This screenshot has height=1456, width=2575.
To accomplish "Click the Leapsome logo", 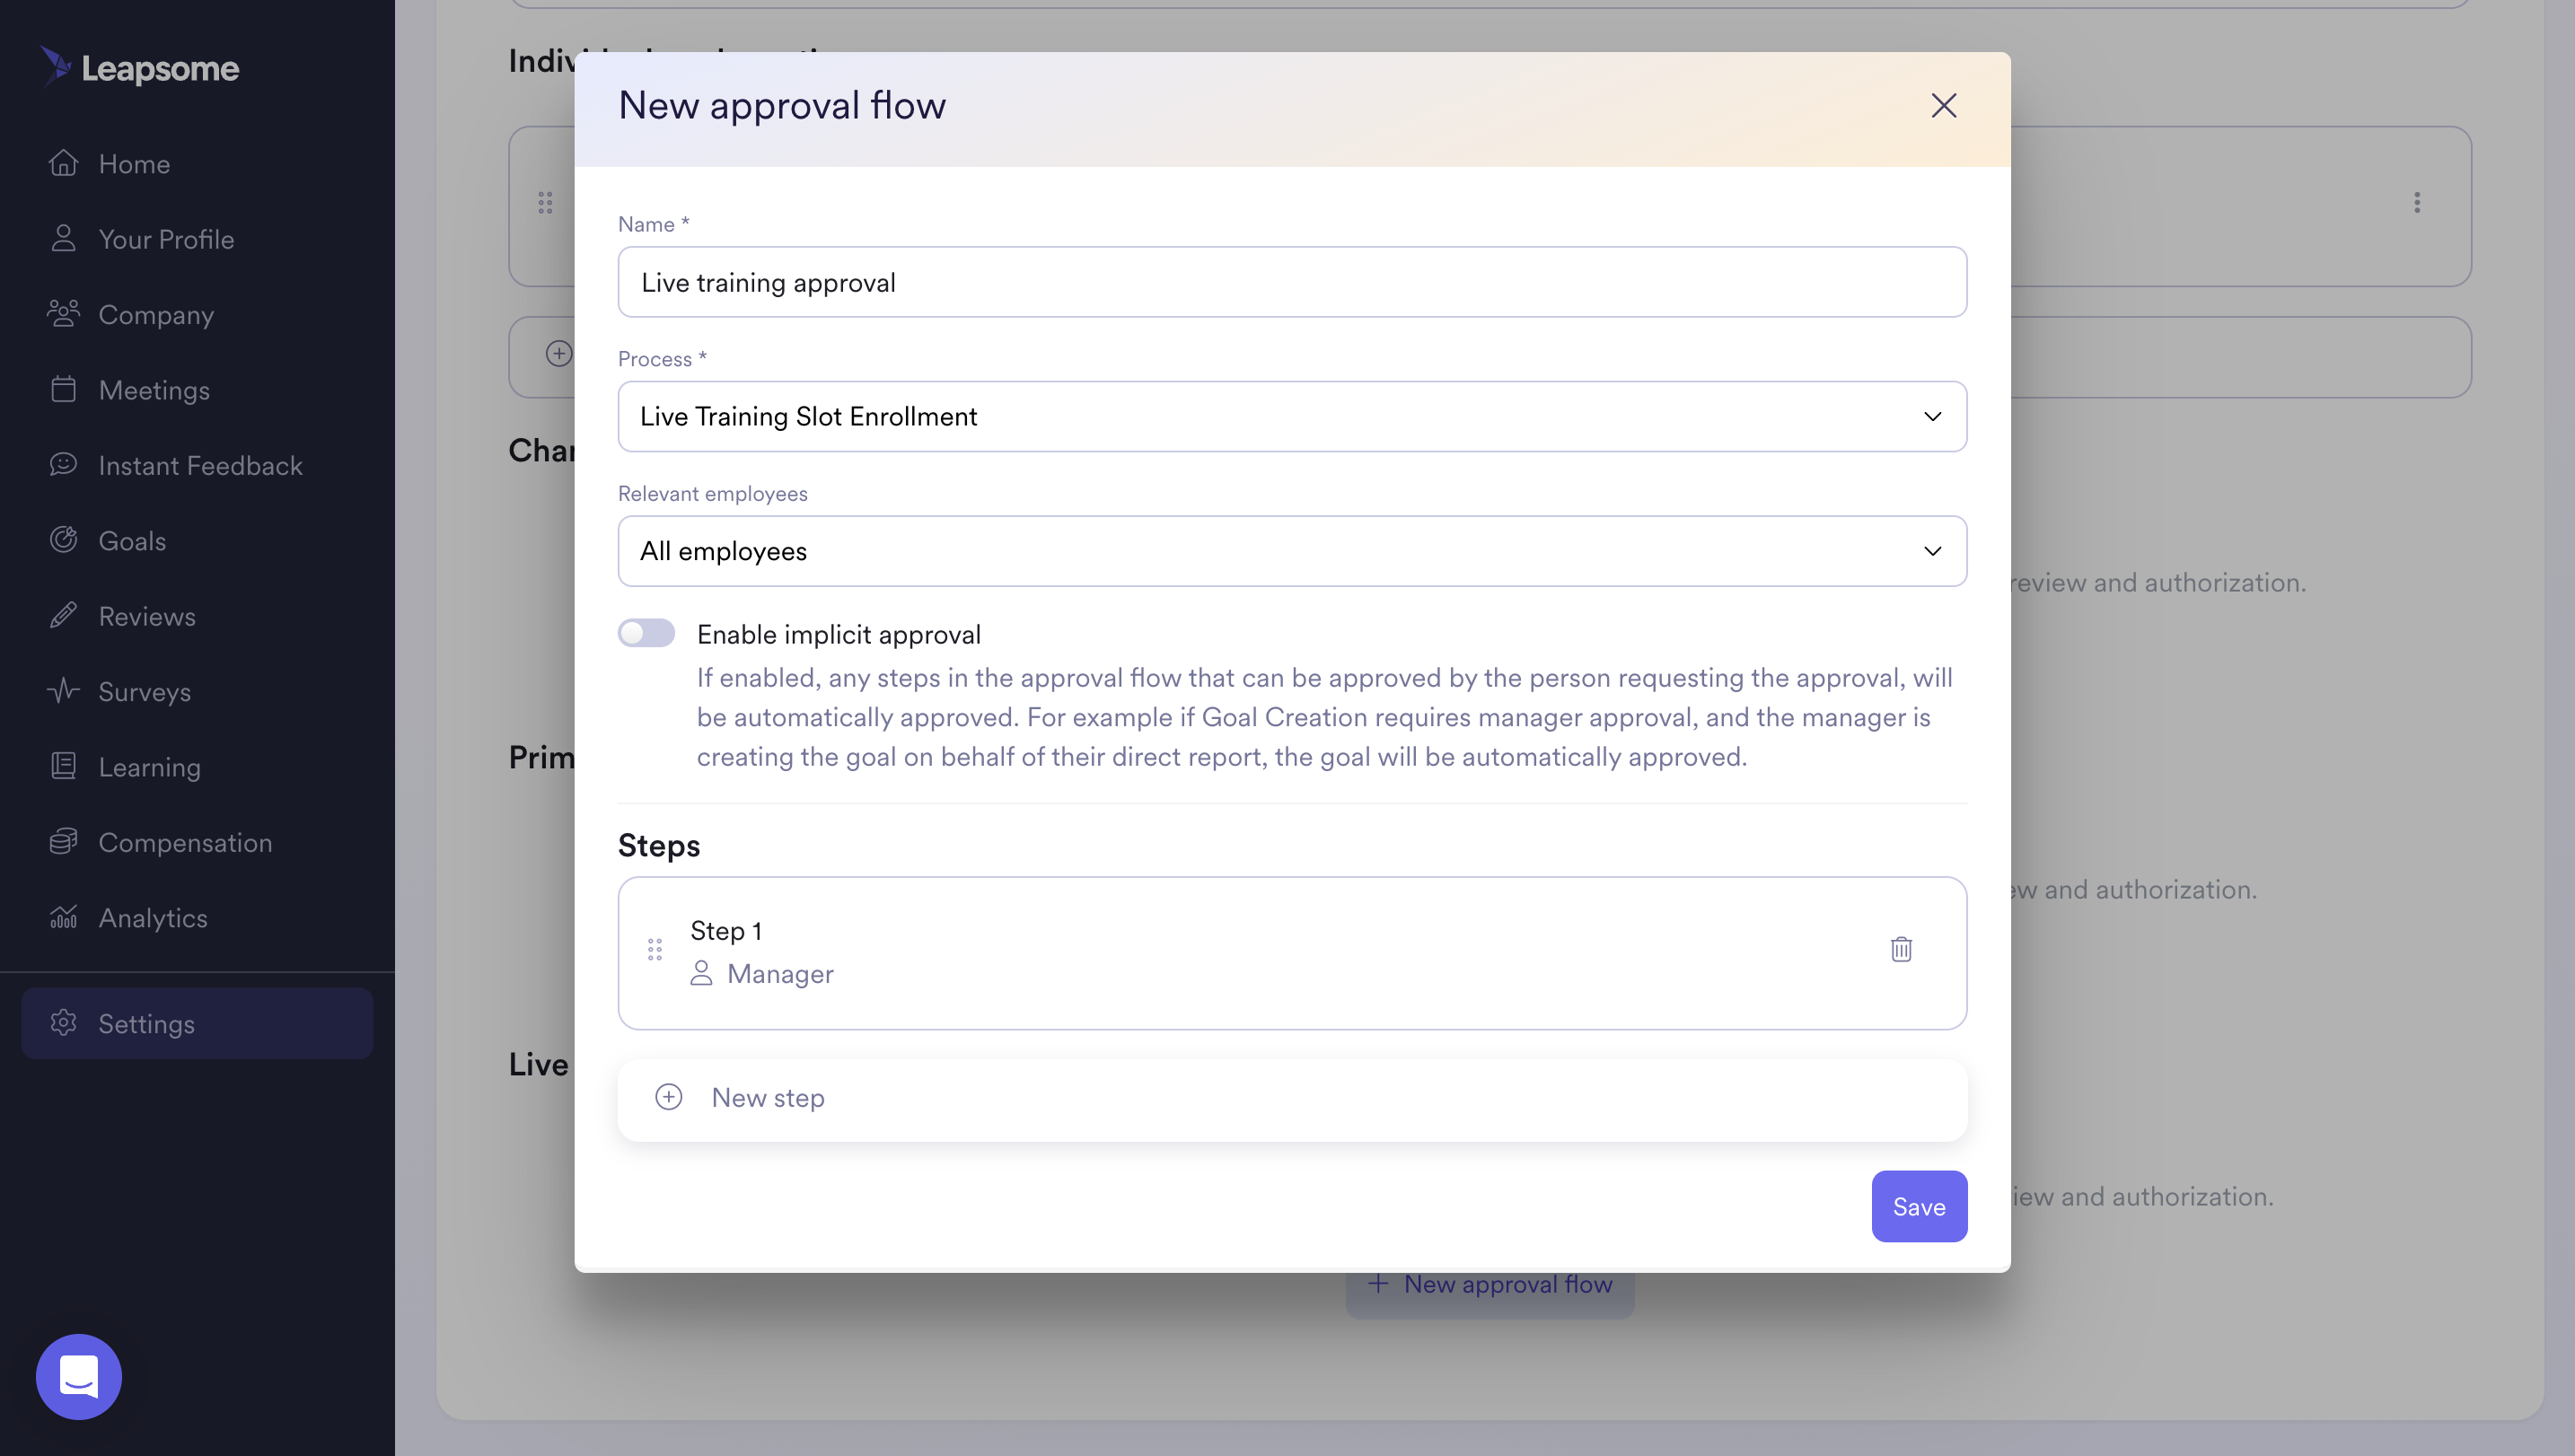I will [140, 67].
